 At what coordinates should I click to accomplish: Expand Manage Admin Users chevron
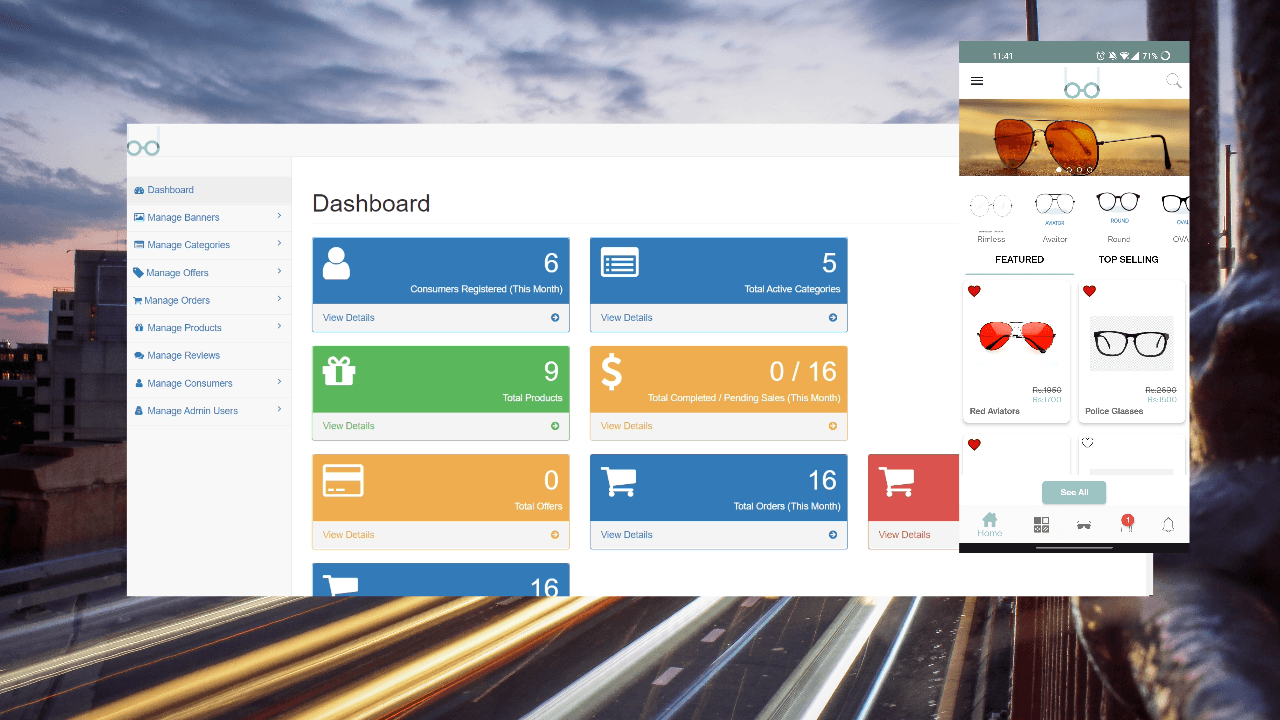coord(279,409)
